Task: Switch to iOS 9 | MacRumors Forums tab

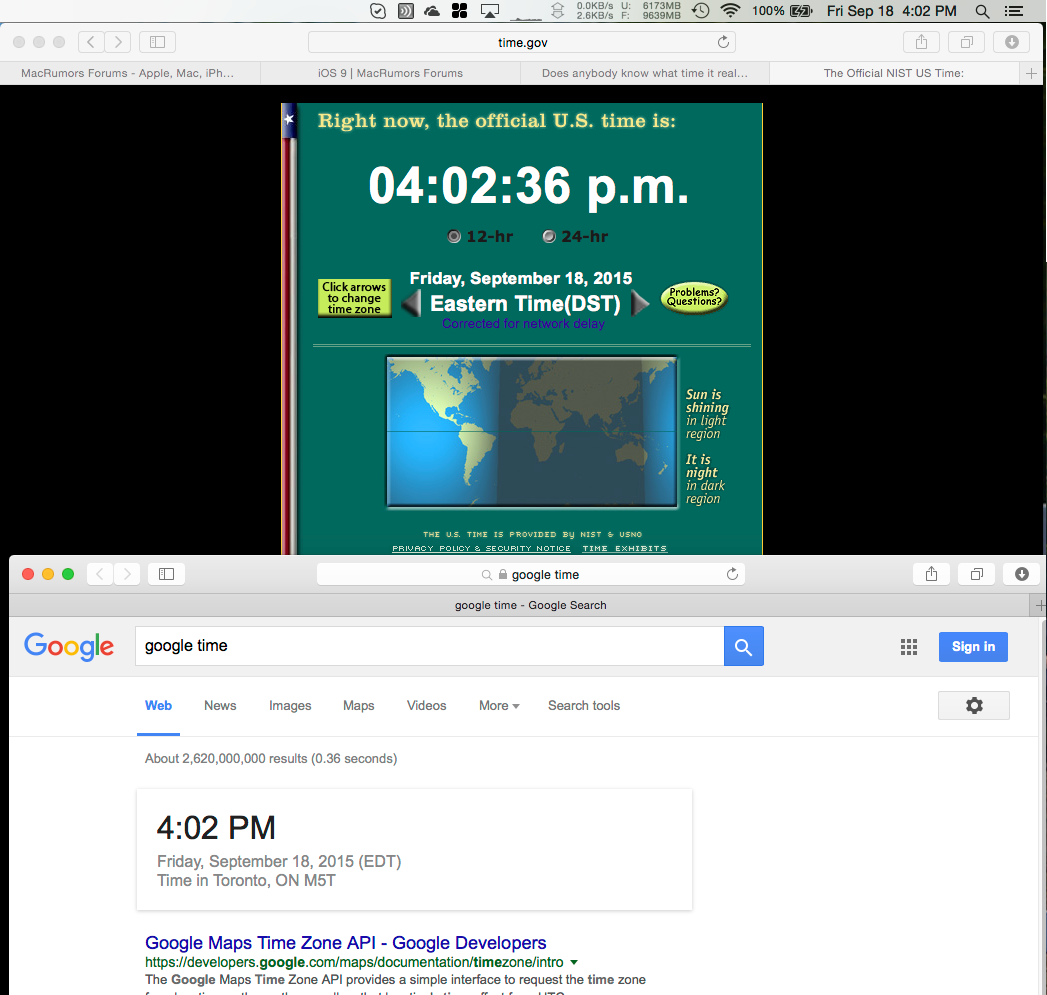Action: [391, 73]
